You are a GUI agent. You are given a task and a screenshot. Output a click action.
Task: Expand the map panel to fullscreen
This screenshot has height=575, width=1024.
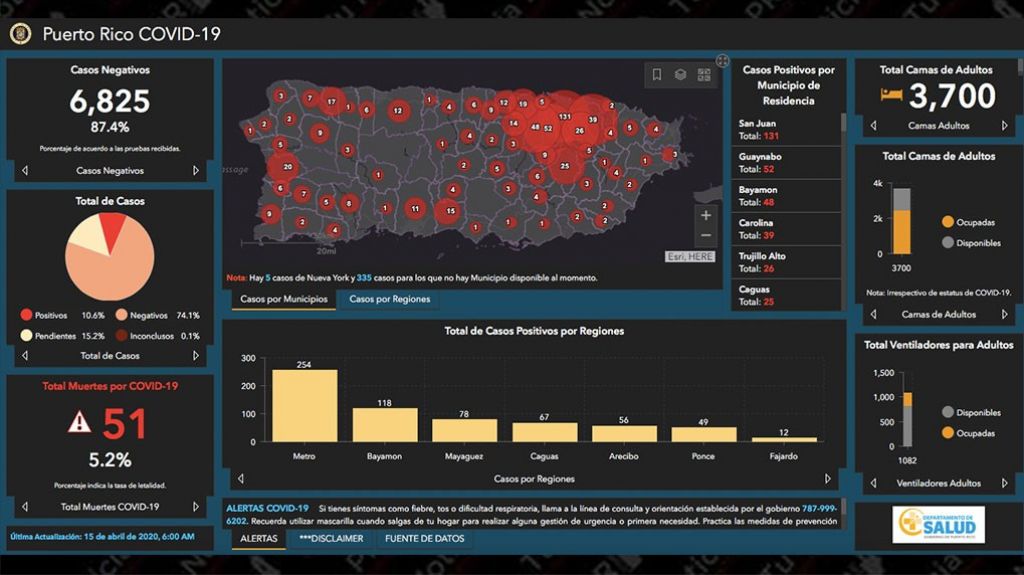pos(722,62)
